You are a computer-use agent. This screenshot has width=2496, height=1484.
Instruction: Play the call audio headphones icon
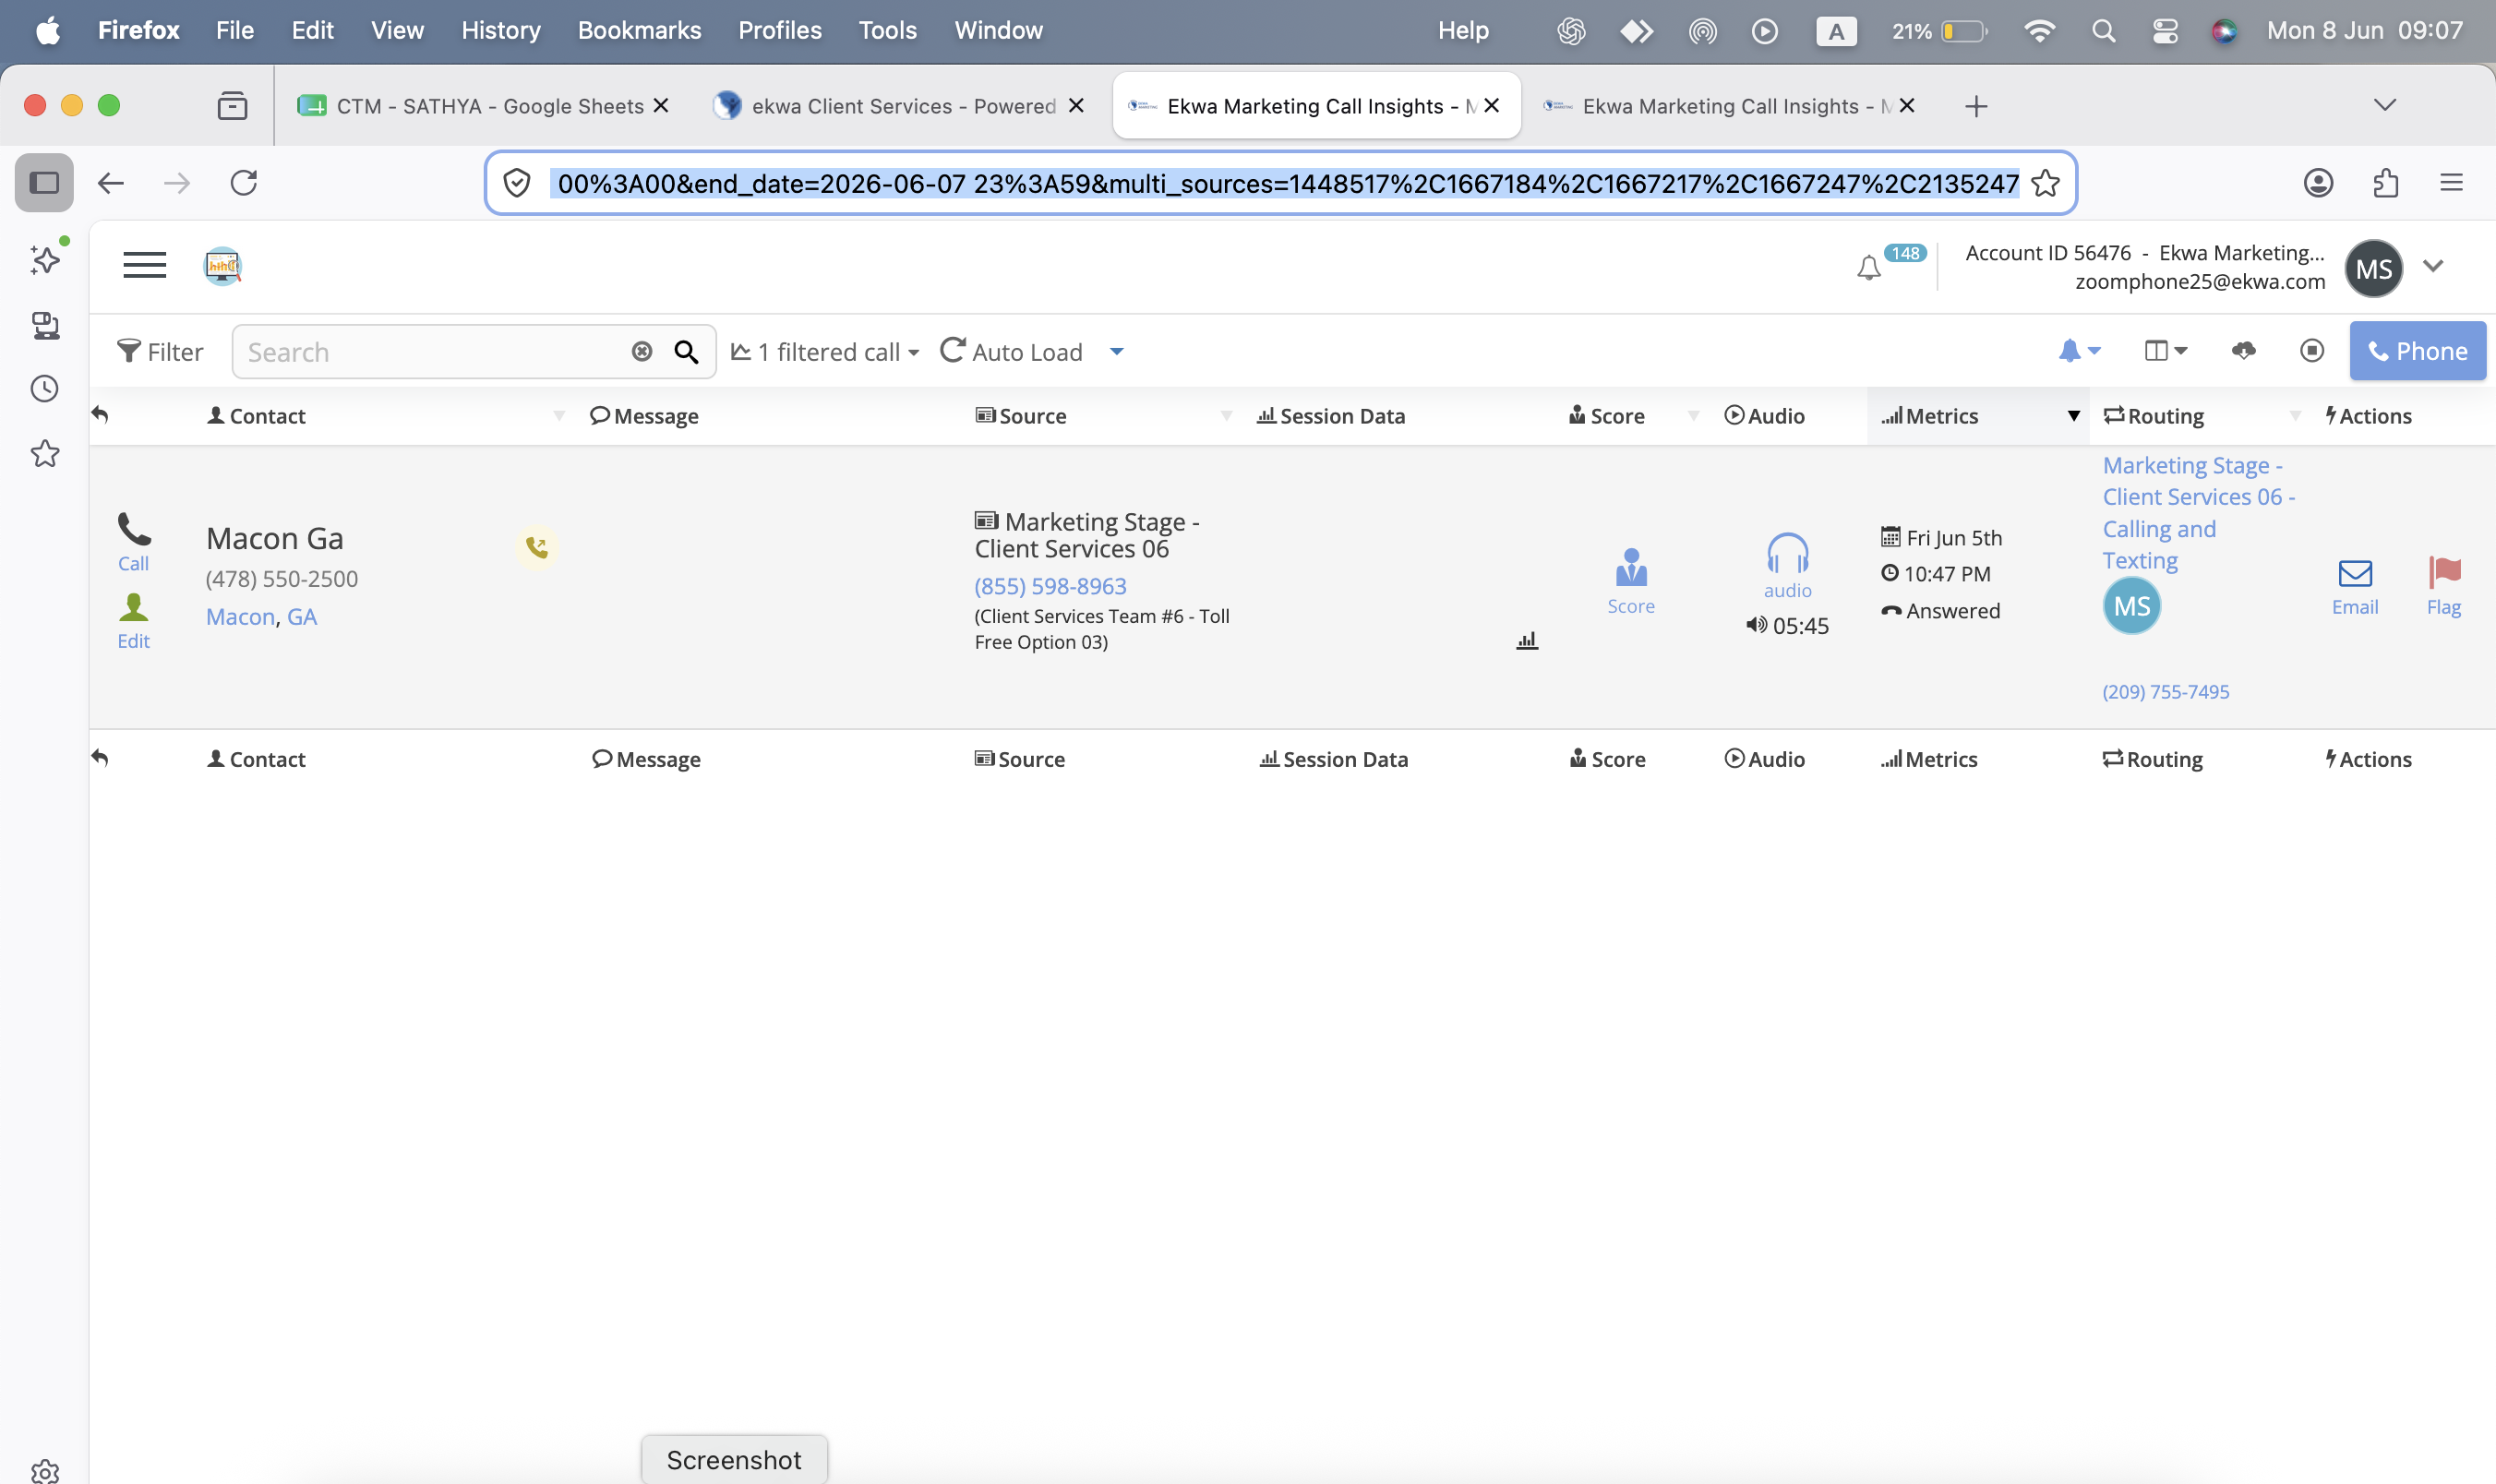point(1787,566)
